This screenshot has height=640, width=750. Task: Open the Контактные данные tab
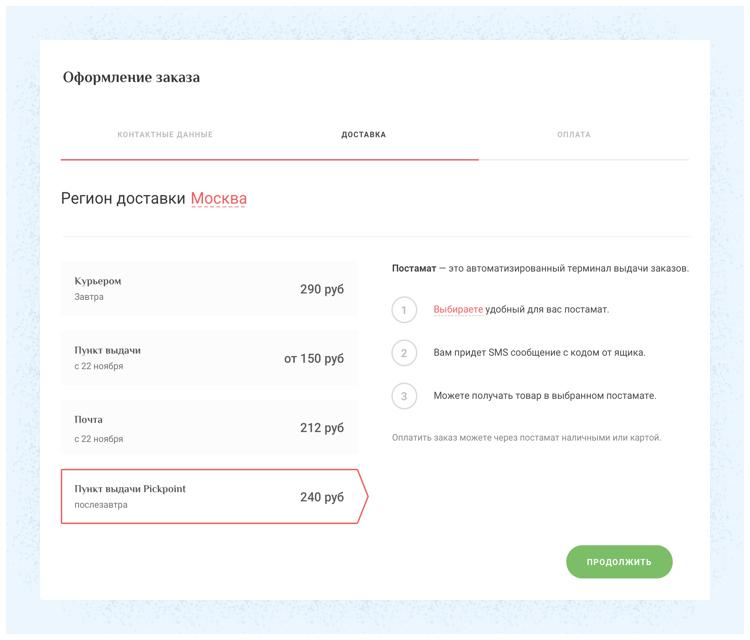[165, 135]
